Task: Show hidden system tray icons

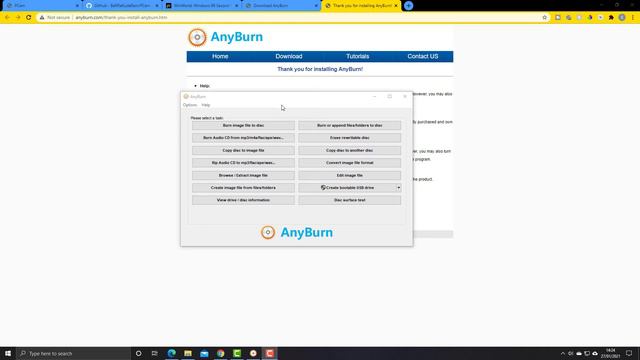Action: (x=562, y=353)
